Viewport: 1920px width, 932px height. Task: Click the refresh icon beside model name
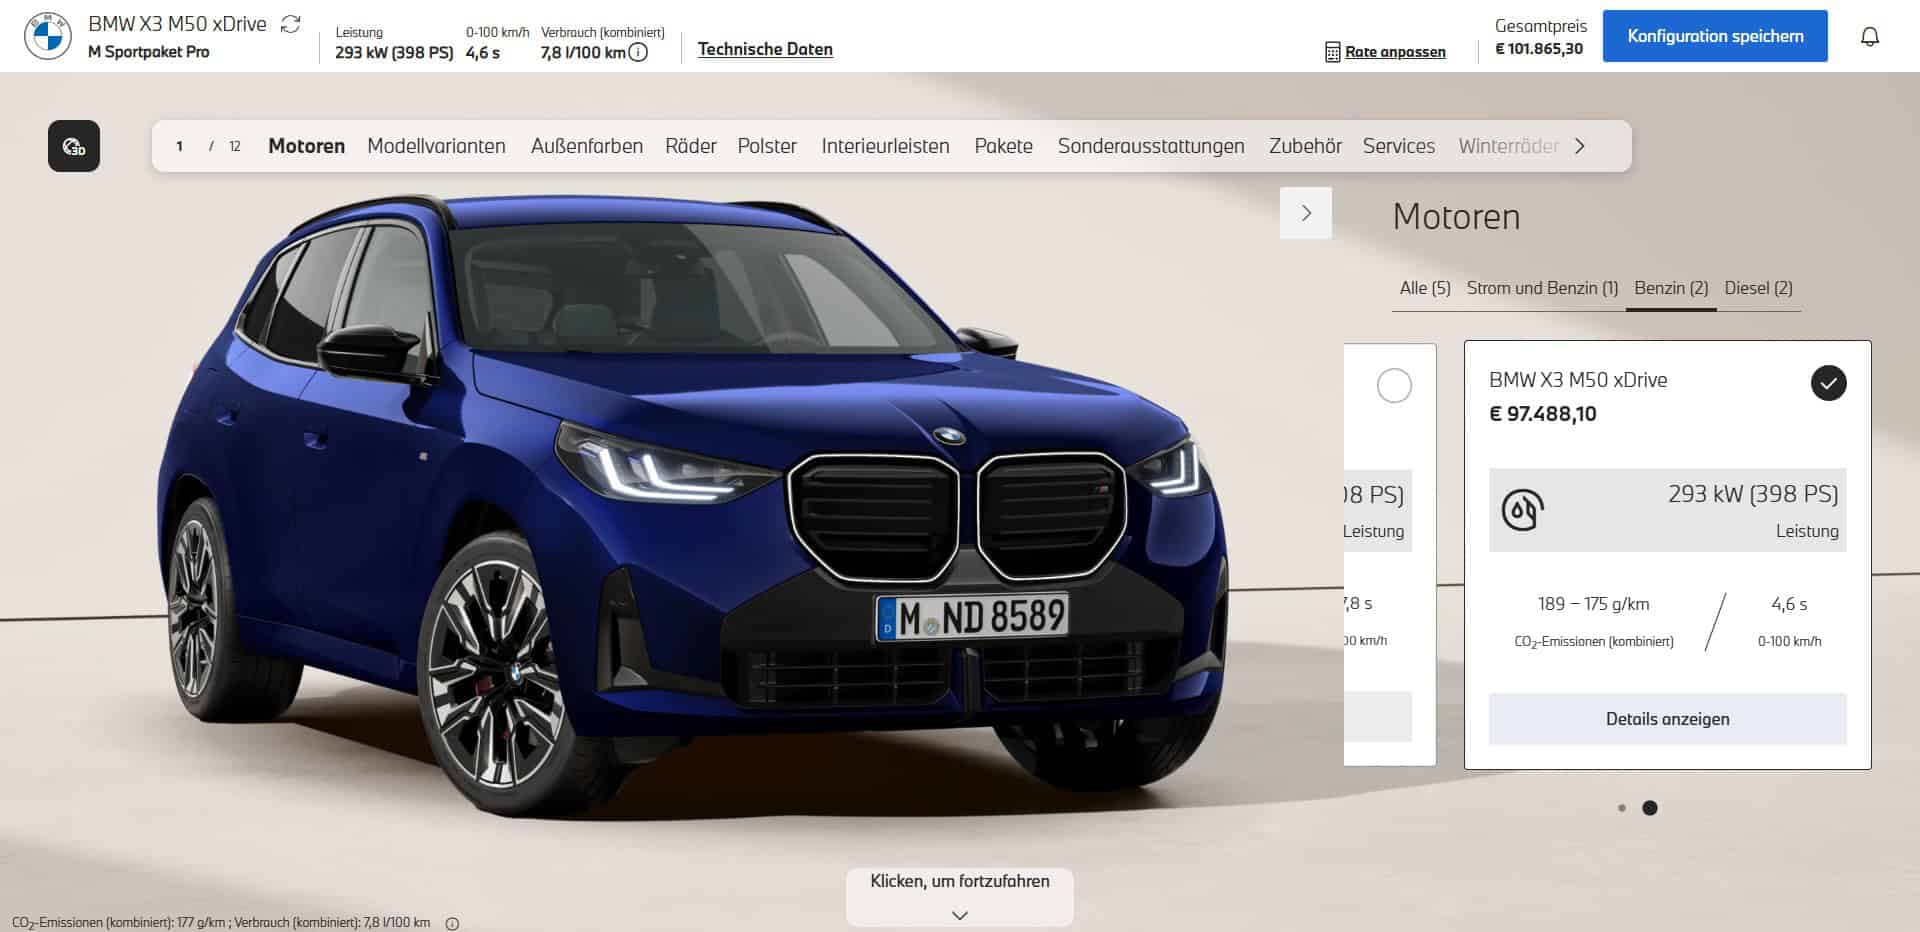coord(291,24)
